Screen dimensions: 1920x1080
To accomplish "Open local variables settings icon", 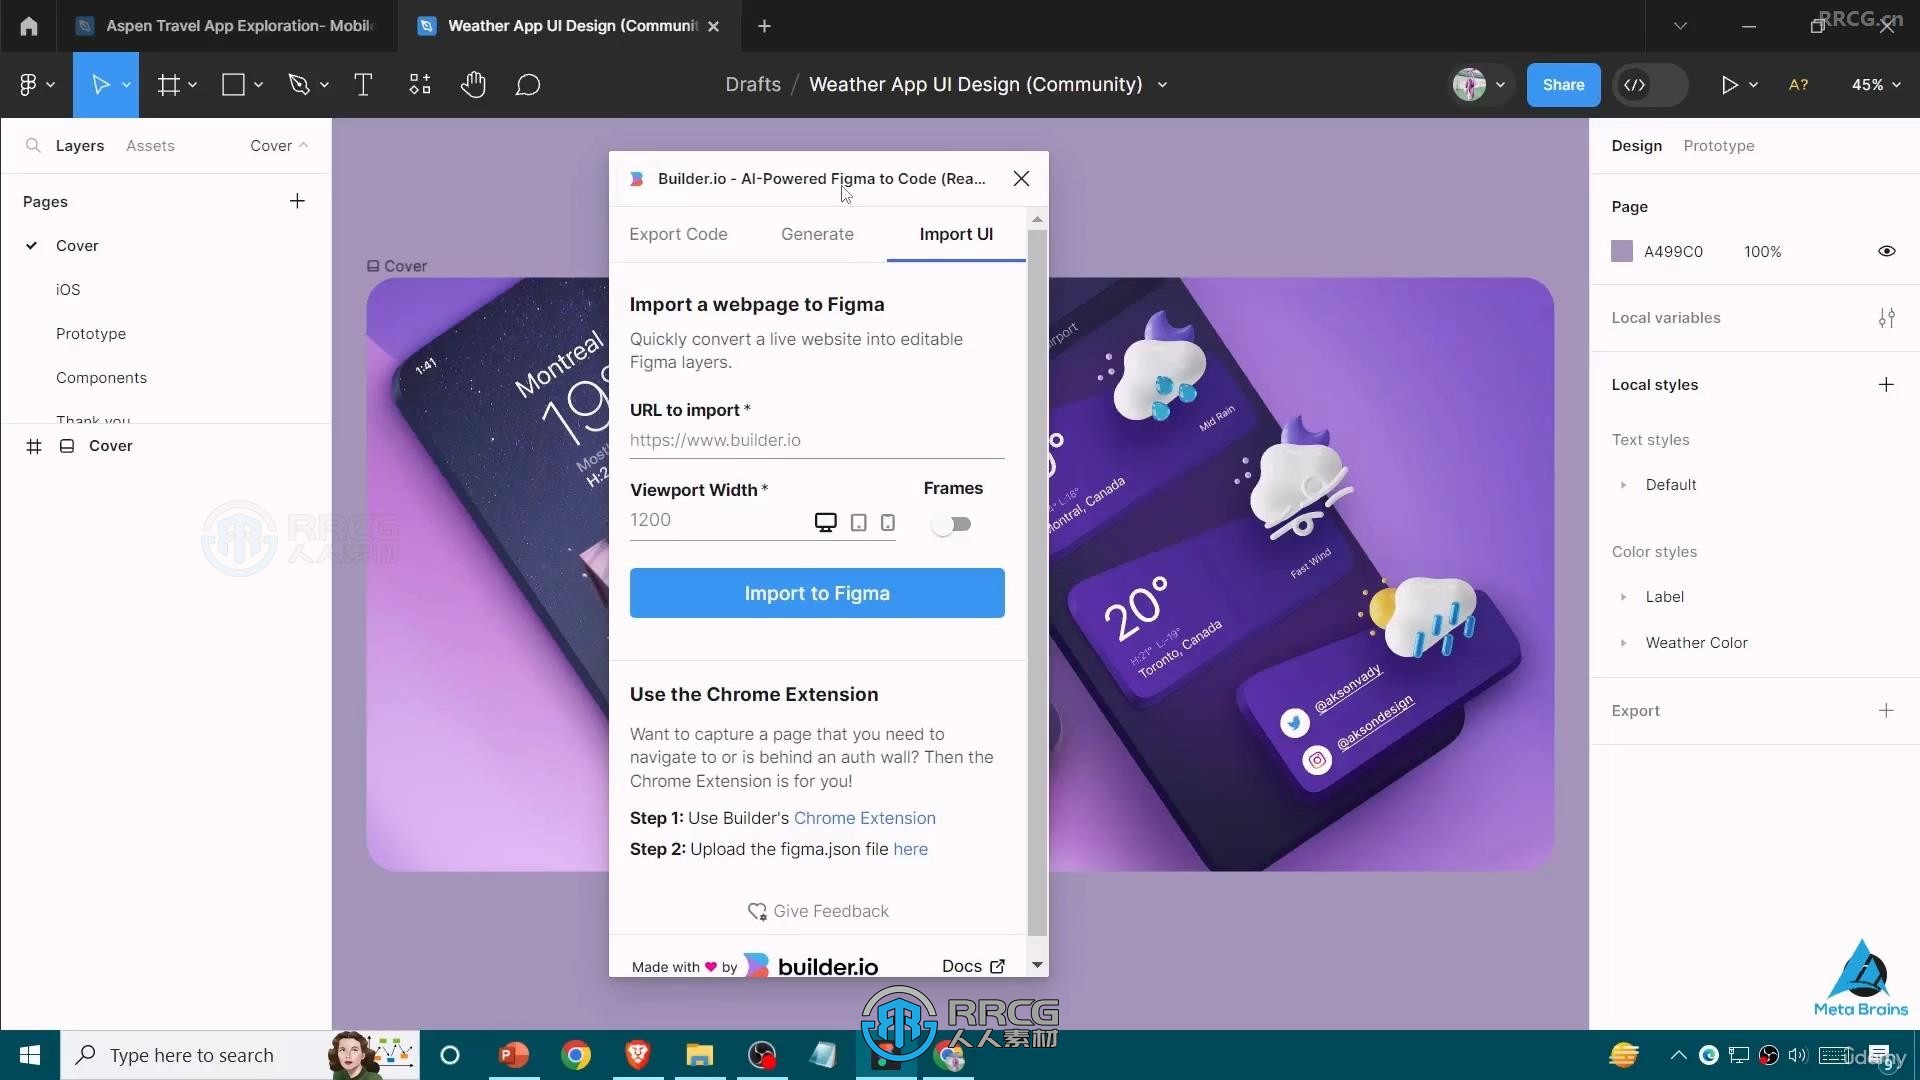I will 1886,318.
